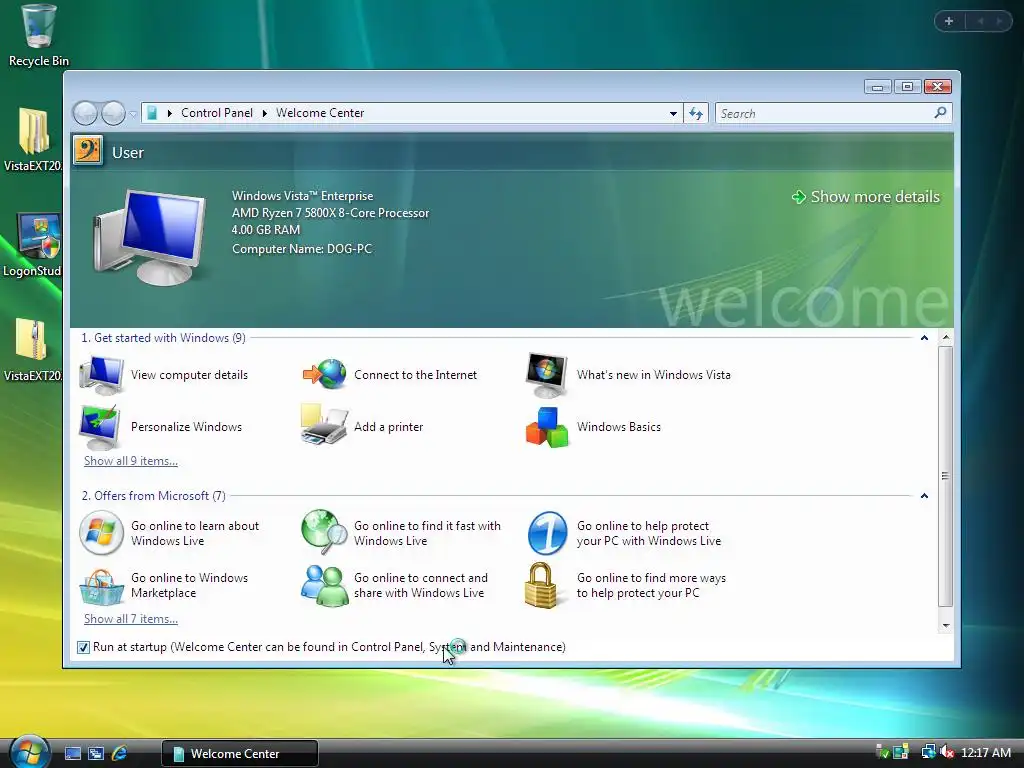Open padlock find more ways to protect PC
1024x768 pixels.
541,585
